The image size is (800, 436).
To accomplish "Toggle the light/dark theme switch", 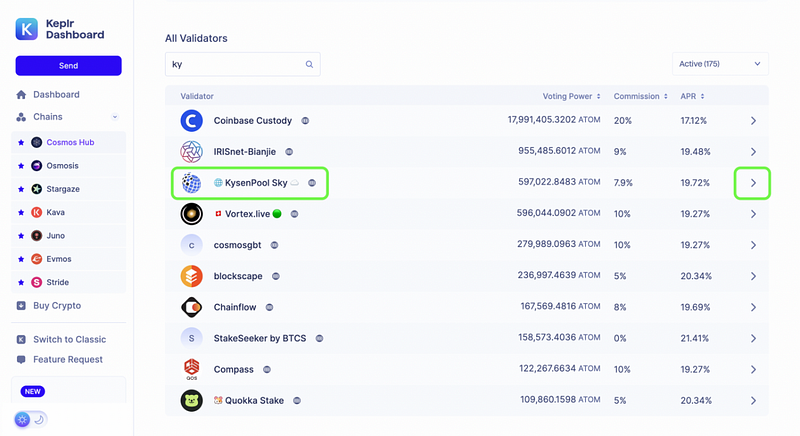I will 30,419.
